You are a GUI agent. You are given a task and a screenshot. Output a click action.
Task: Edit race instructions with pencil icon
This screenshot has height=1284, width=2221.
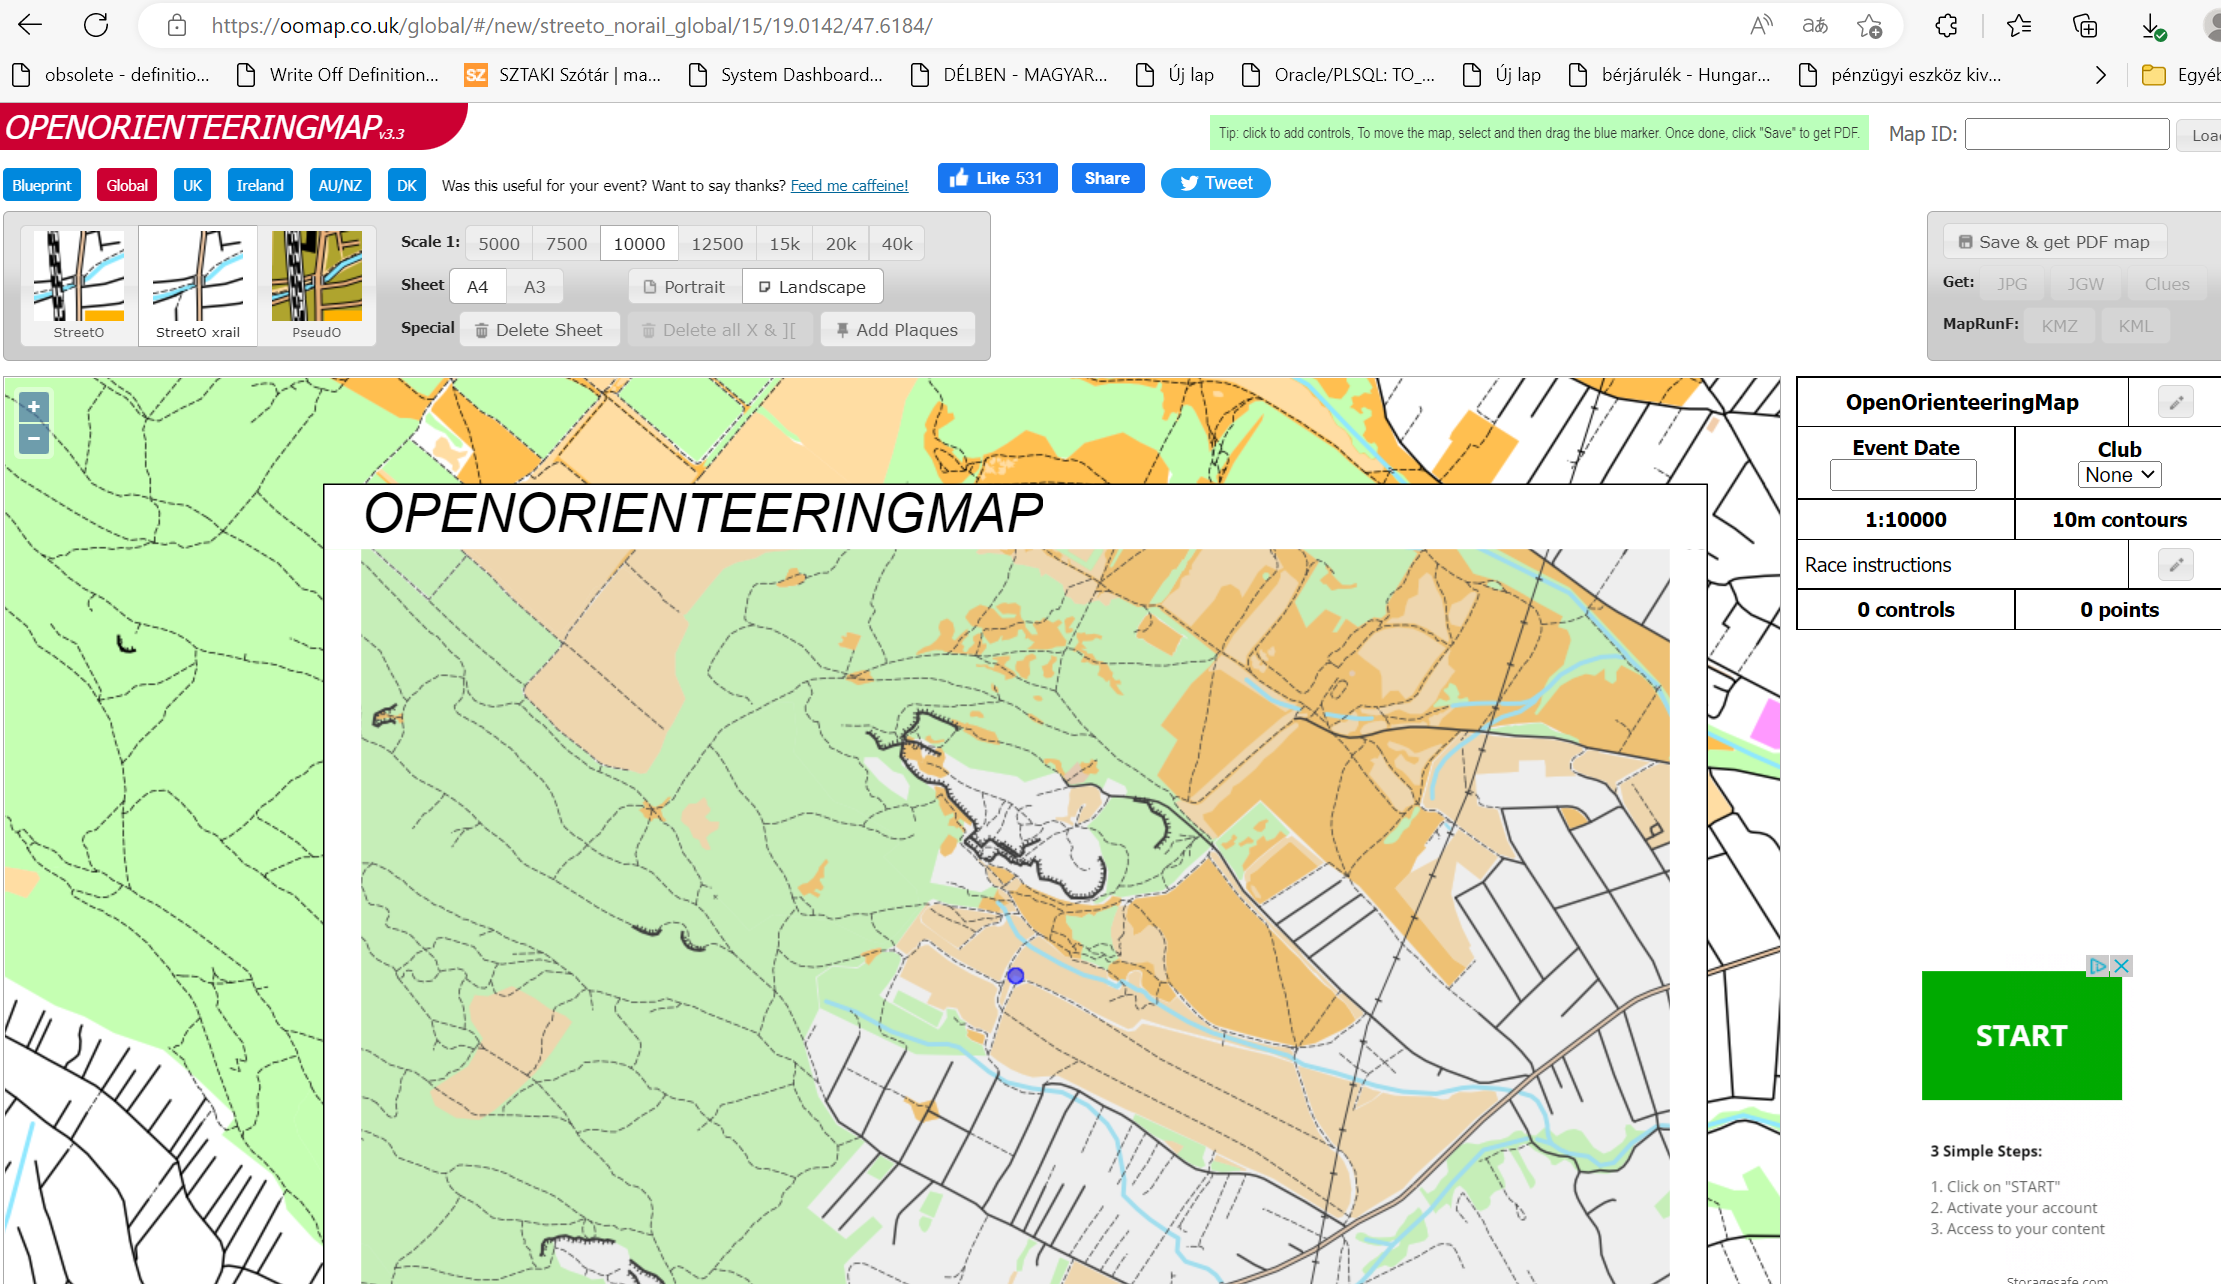2175,565
